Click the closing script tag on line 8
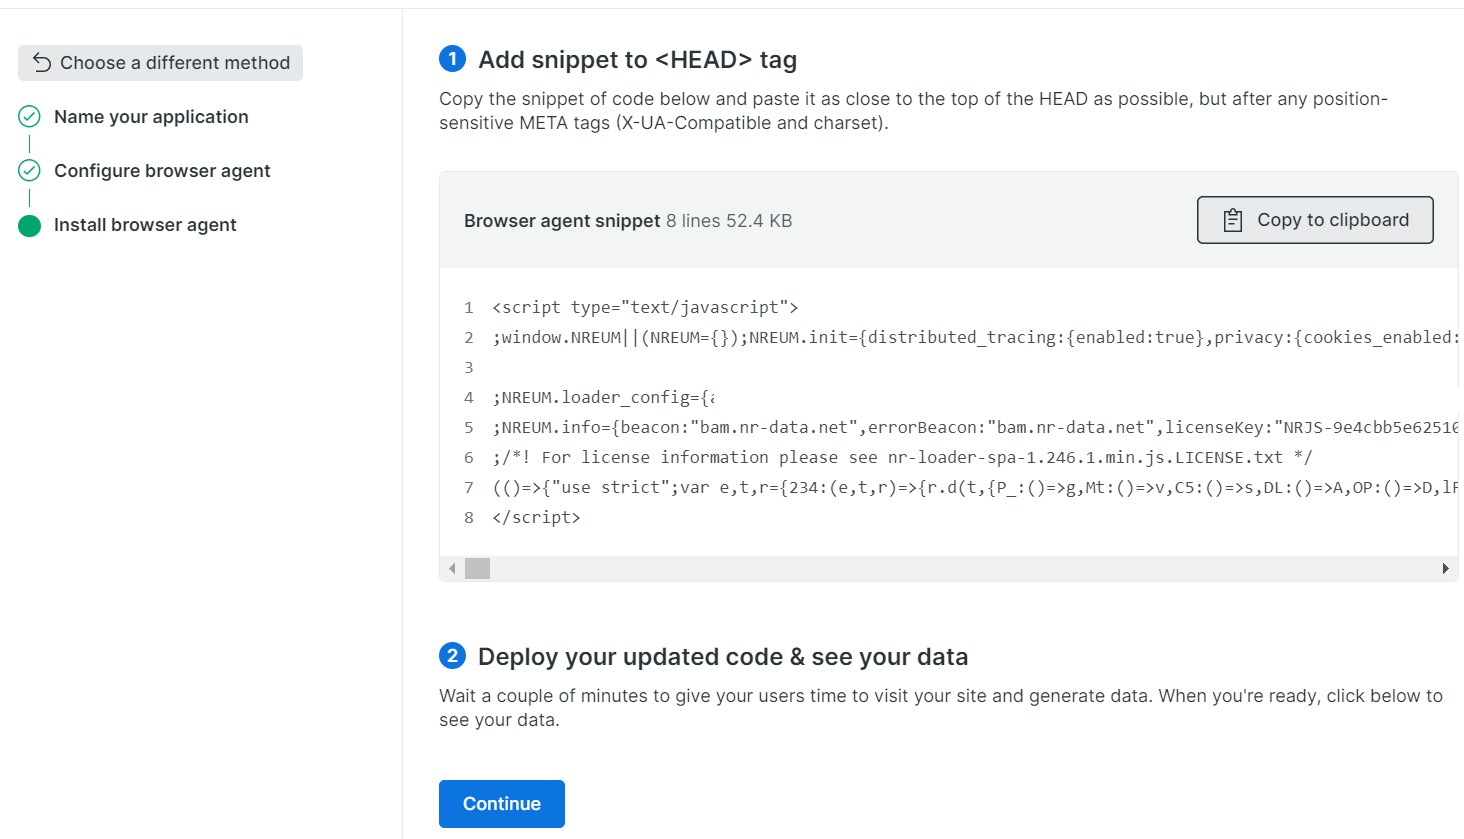 pos(536,517)
